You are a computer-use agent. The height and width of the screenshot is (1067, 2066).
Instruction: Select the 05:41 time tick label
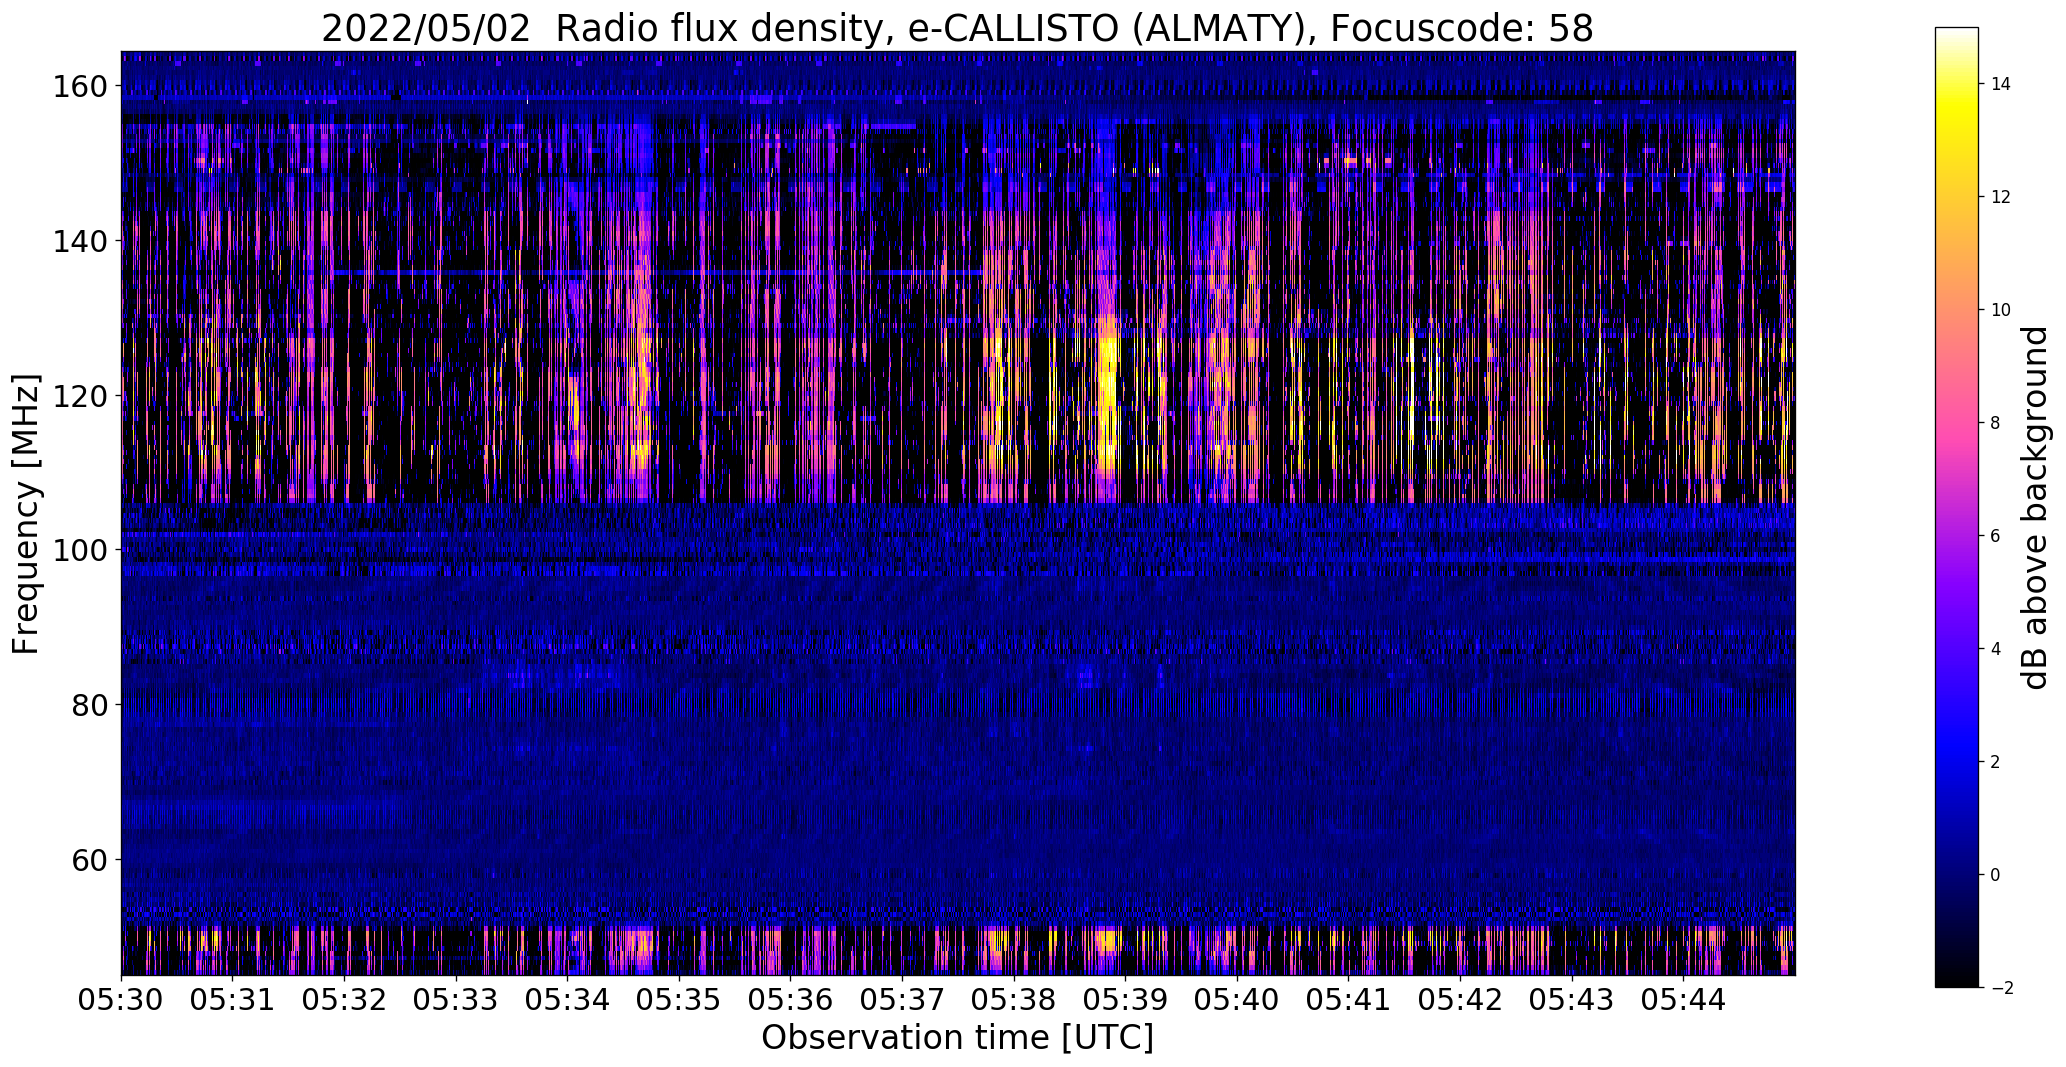1349,999
